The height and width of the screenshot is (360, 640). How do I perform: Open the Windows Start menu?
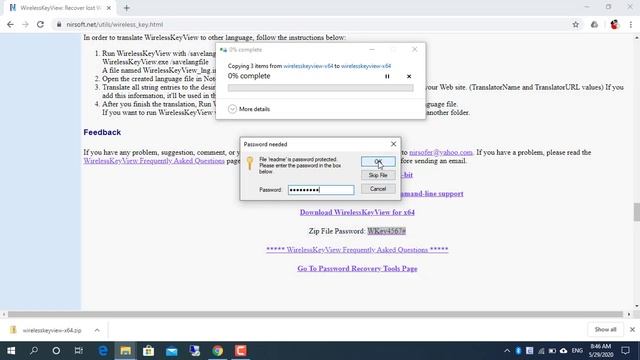[x=11, y=351]
